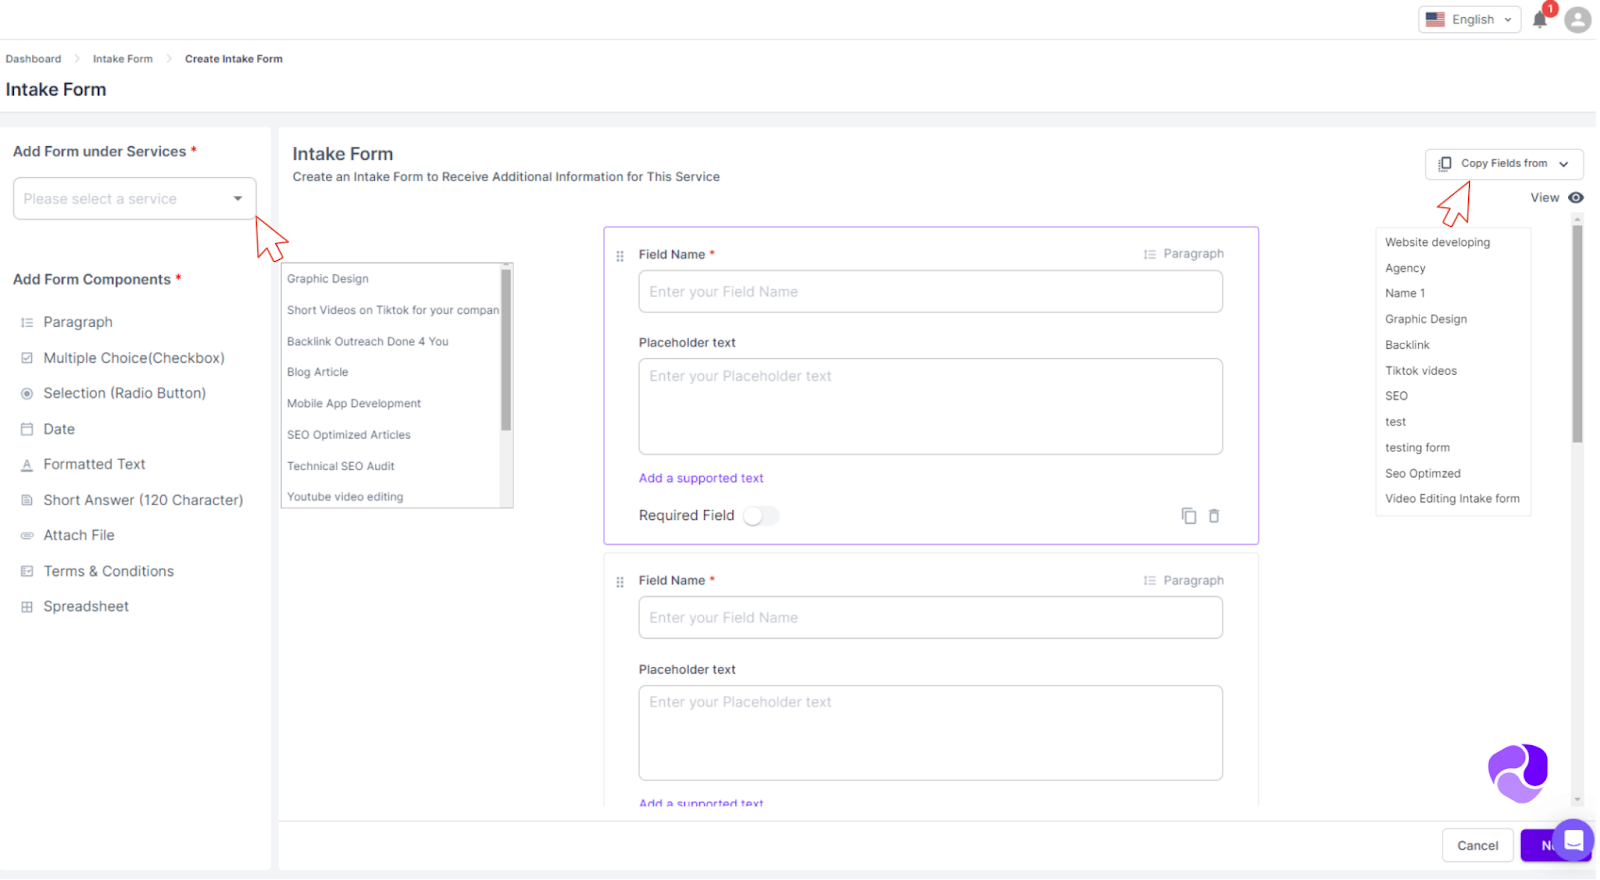Click the Short Answer component icon

tap(27, 500)
